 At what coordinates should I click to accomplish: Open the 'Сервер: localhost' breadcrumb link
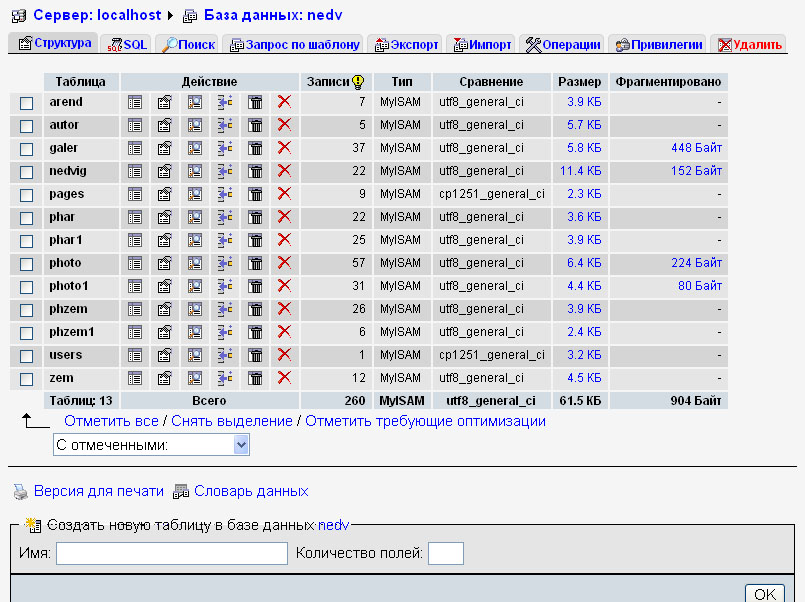pyautogui.click(x=97, y=15)
